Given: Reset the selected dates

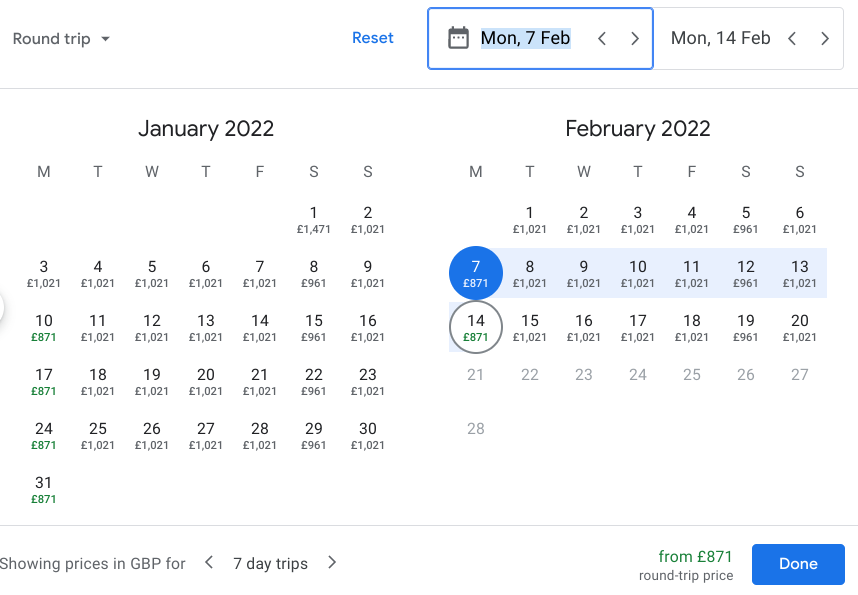Looking at the screenshot, I should [x=373, y=38].
